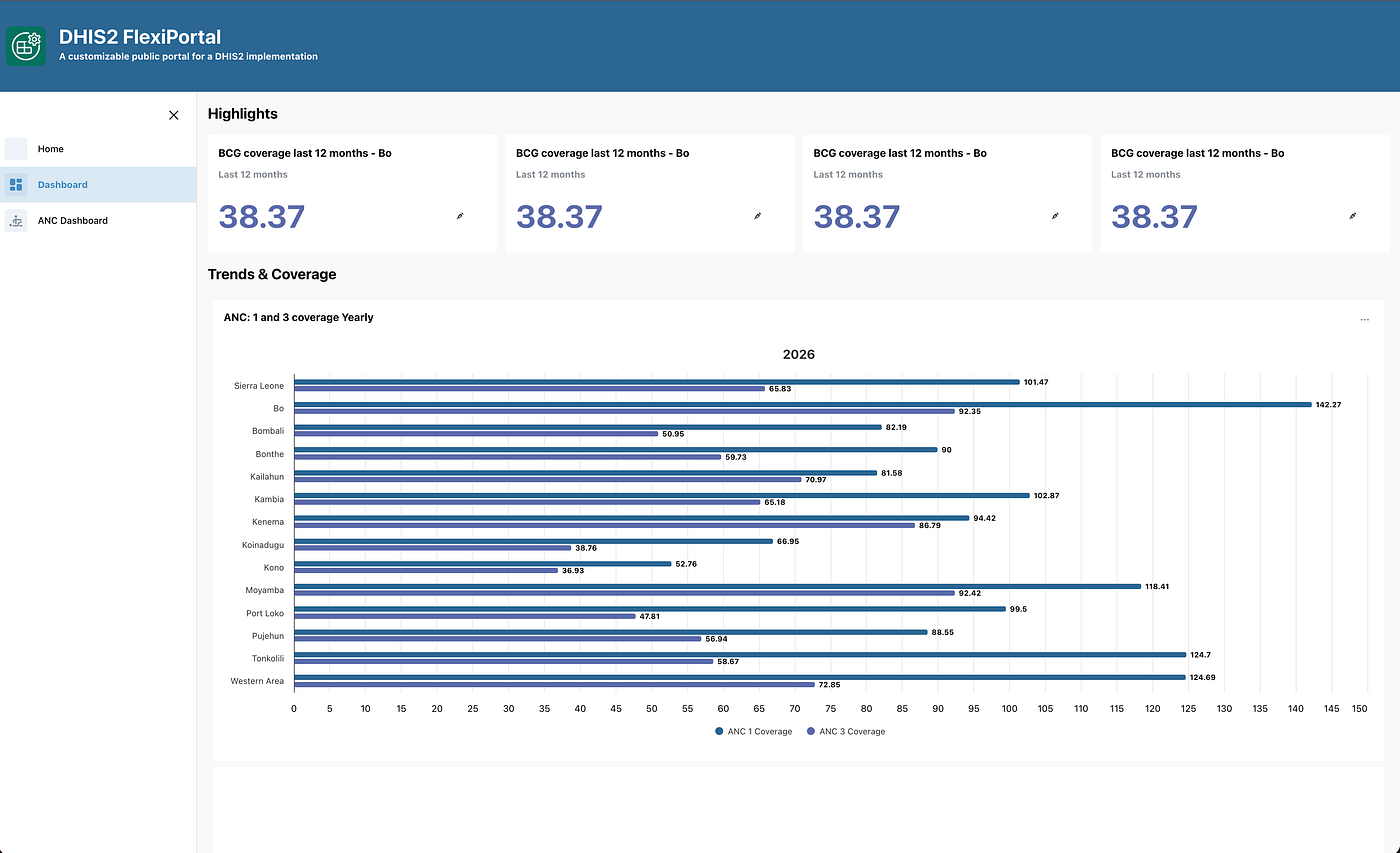Open Home from the sidebar menu
1400x853 pixels.
(98, 149)
